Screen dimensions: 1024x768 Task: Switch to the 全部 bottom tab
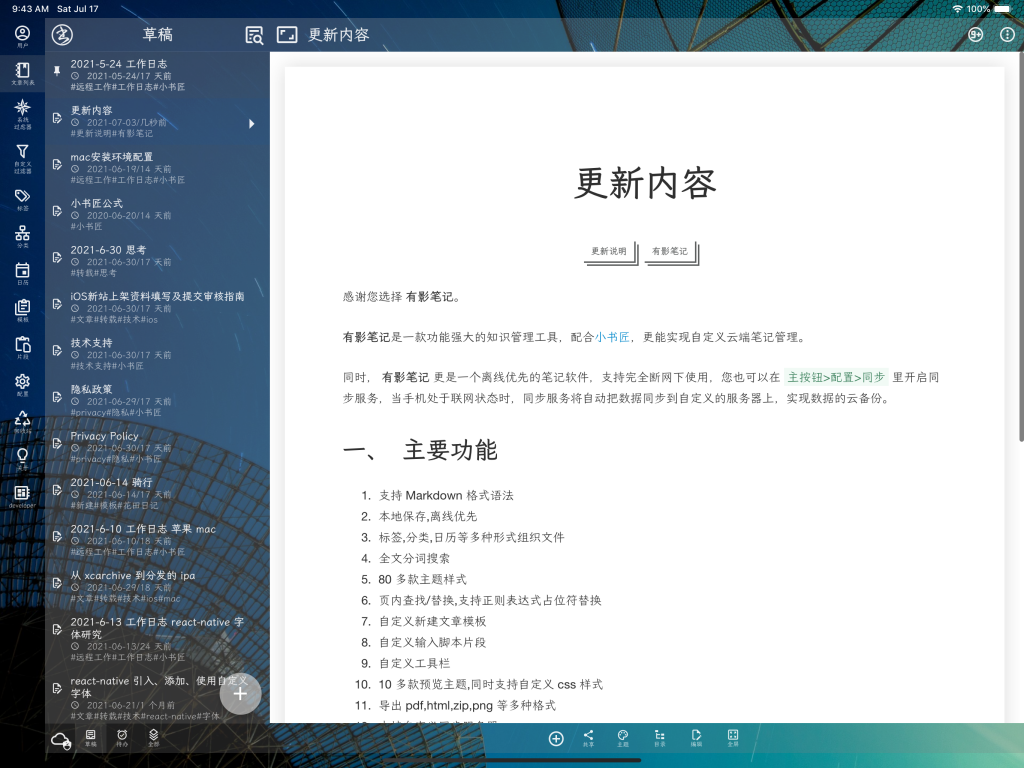tap(153, 738)
